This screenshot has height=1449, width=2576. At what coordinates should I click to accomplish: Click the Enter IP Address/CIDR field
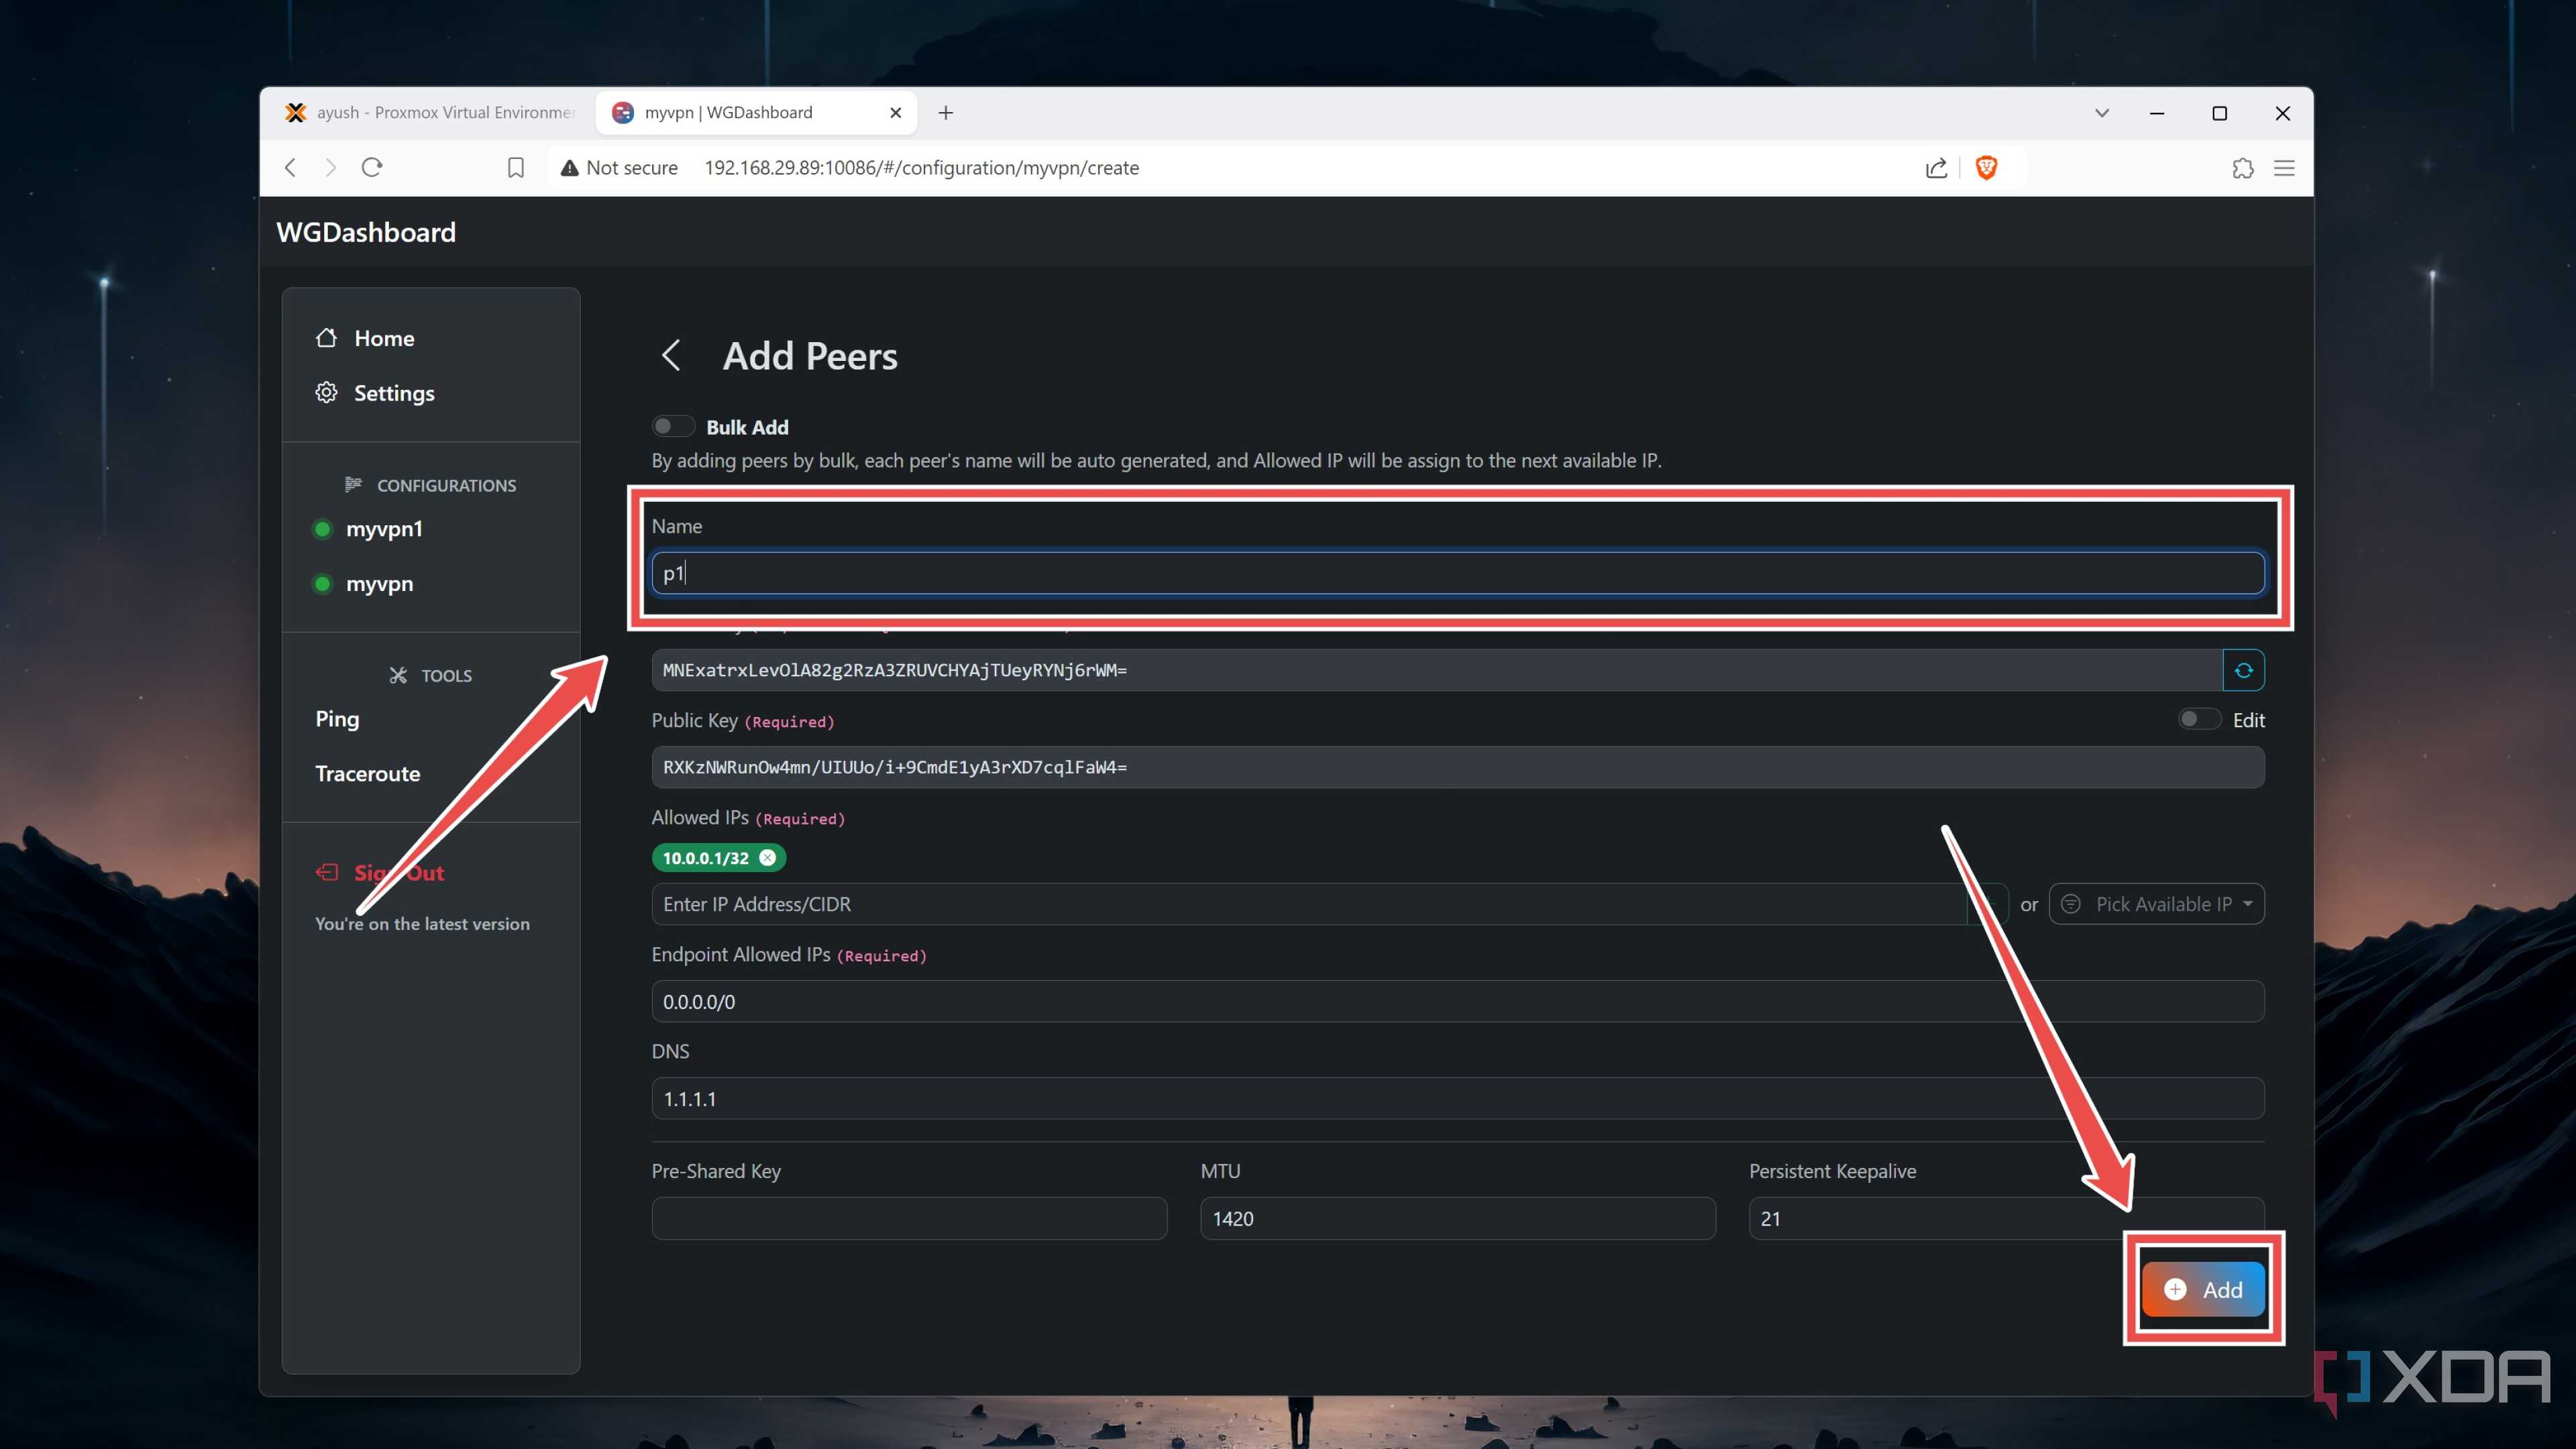click(1310, 904)
